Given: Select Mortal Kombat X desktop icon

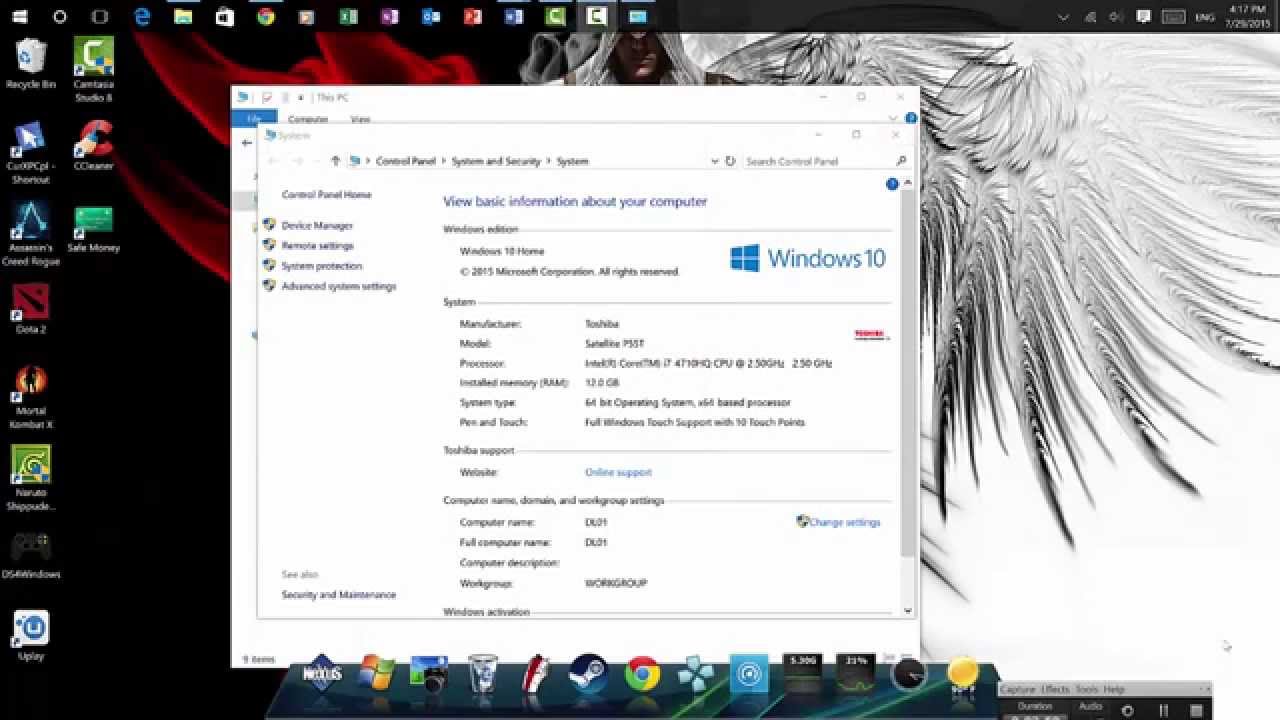Looking at the screenshot, I should coord(31,398).
